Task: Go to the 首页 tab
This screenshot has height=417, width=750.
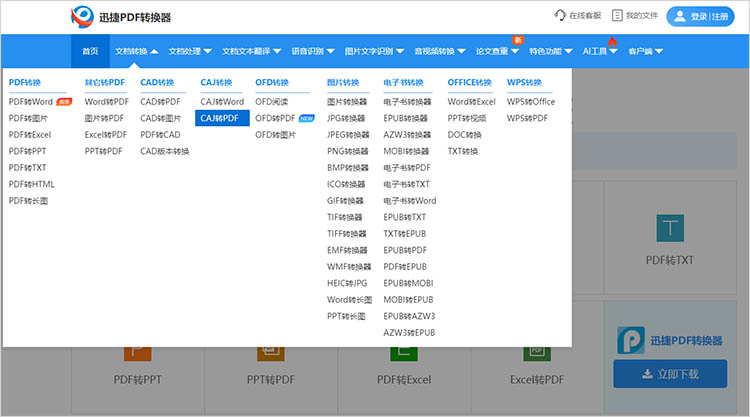Action: pyautogui.click(x=90, y=51)
